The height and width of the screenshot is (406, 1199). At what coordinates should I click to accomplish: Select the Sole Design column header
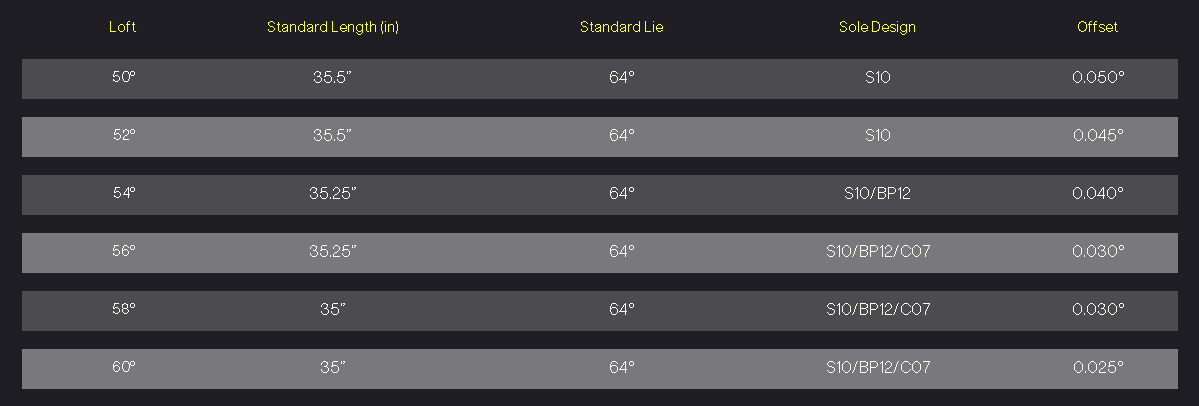coord(877,27)
